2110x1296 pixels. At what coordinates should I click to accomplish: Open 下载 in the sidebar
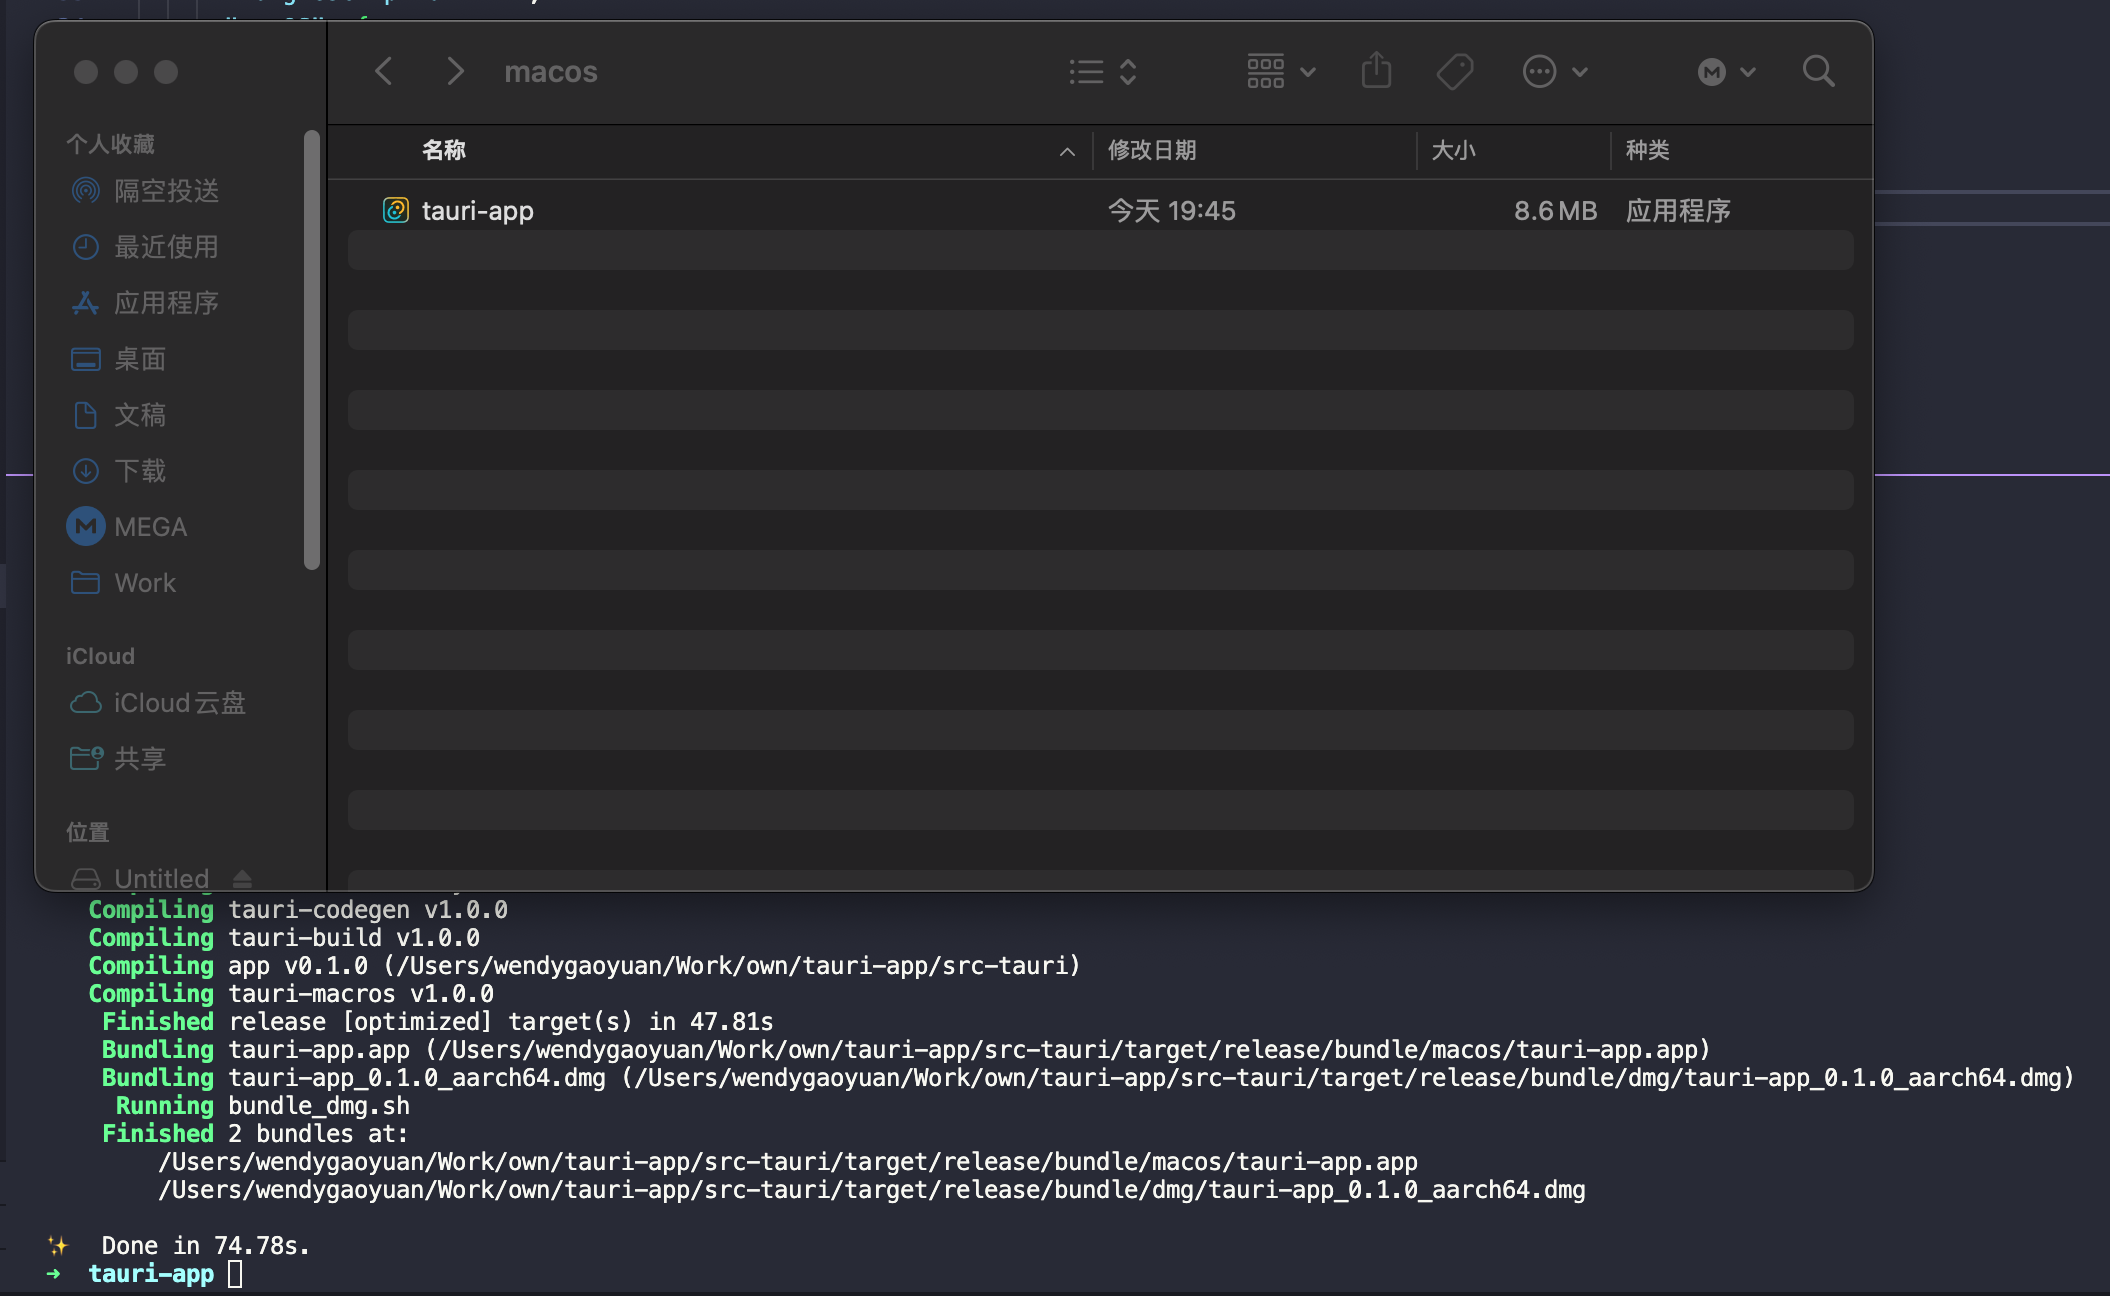(x=140, y=471)
